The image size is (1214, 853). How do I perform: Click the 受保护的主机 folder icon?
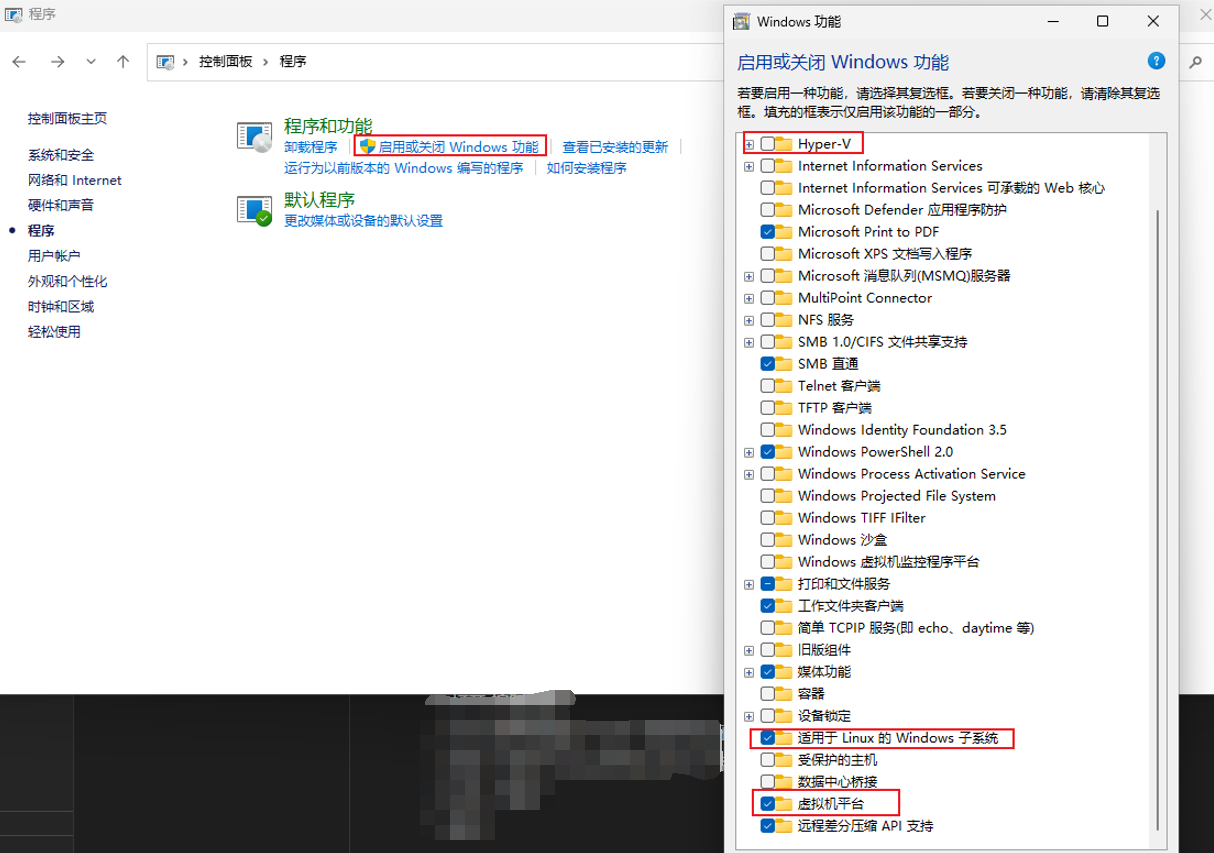coord(784,760)
